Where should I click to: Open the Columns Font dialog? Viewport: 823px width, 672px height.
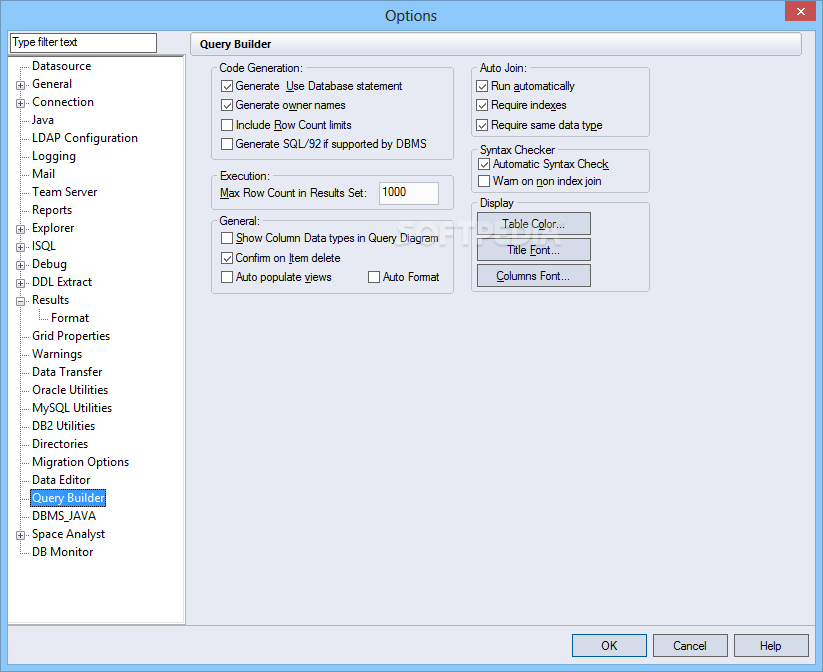(534, 276)
